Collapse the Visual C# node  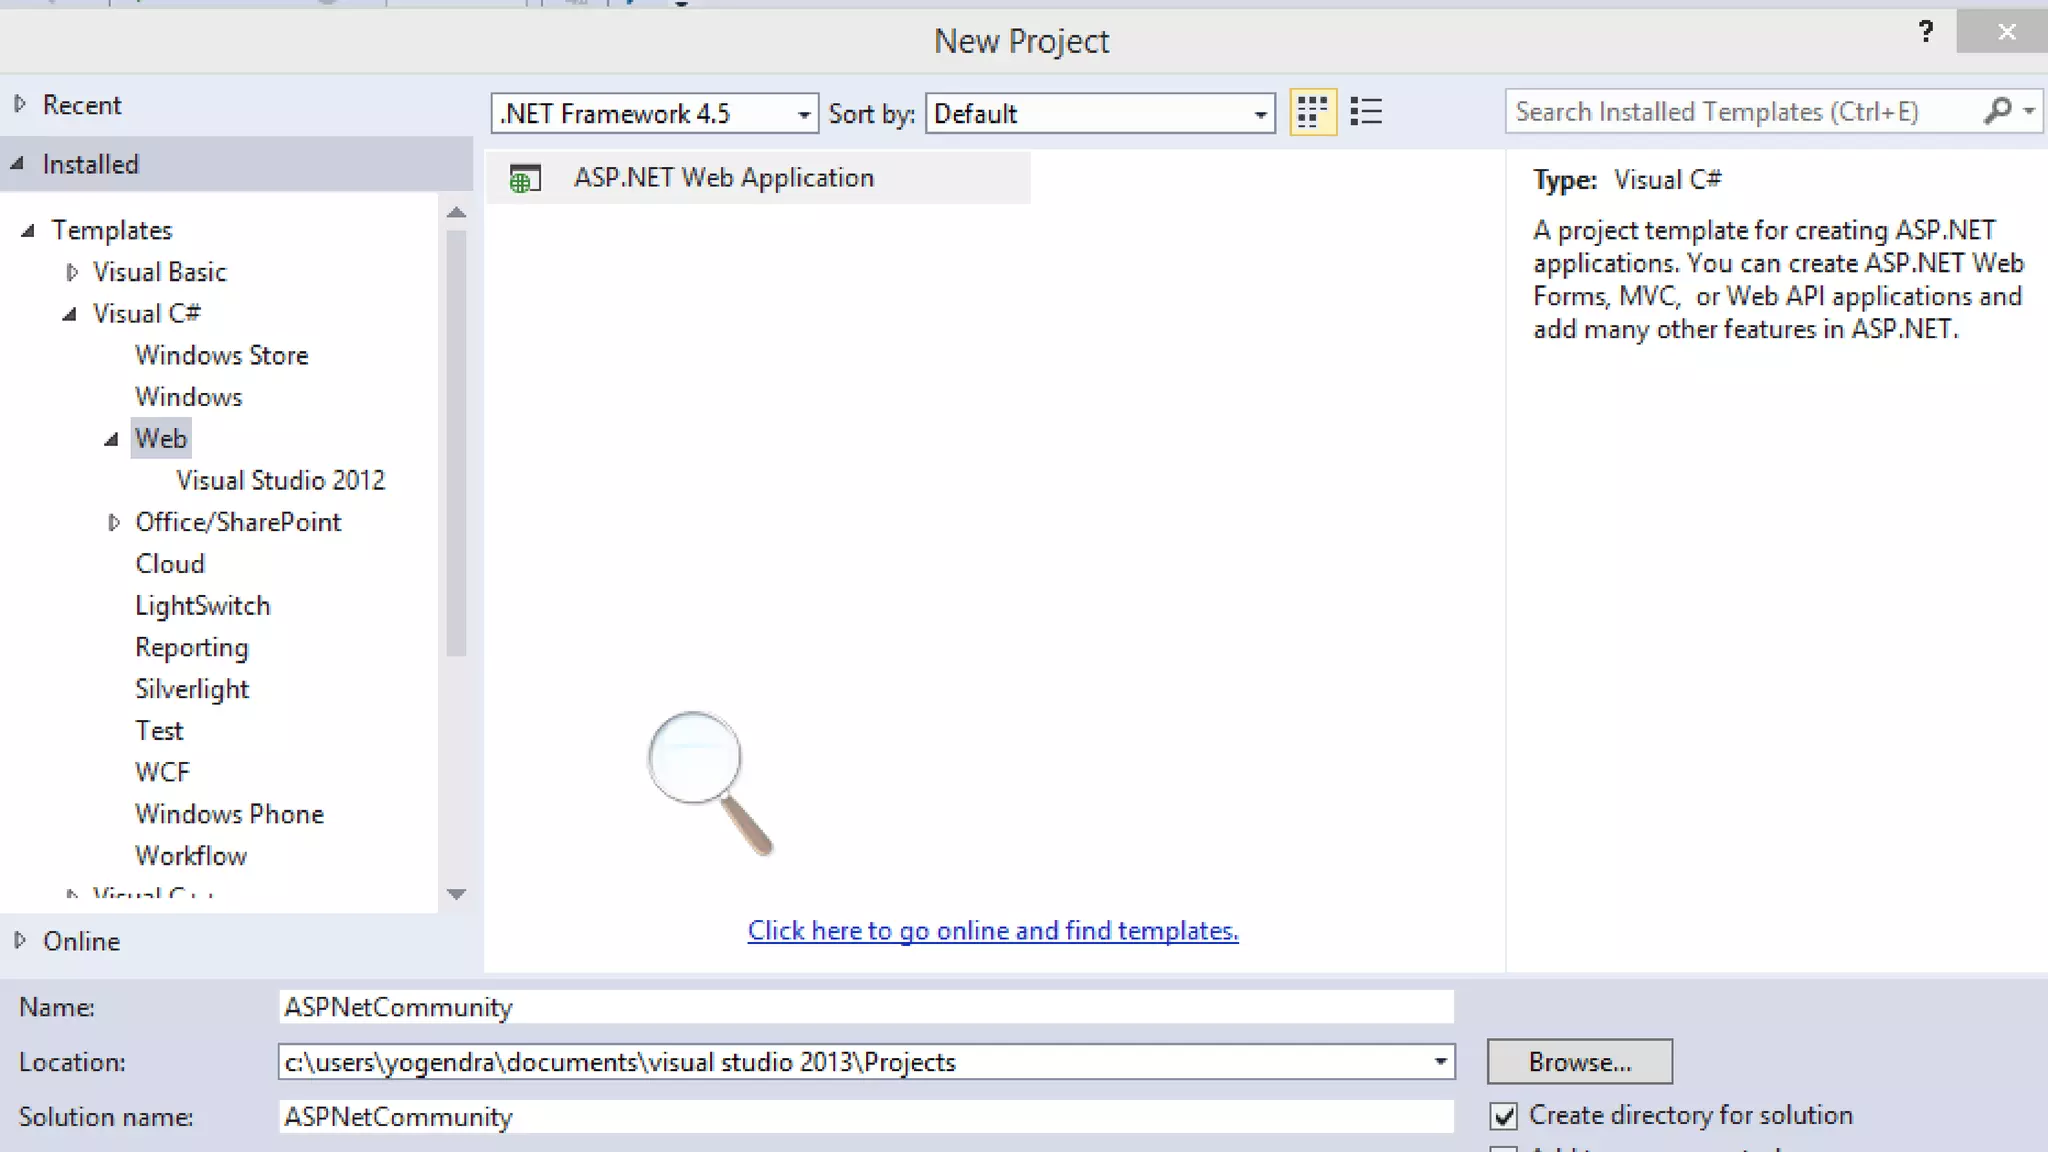pos(70,314)
